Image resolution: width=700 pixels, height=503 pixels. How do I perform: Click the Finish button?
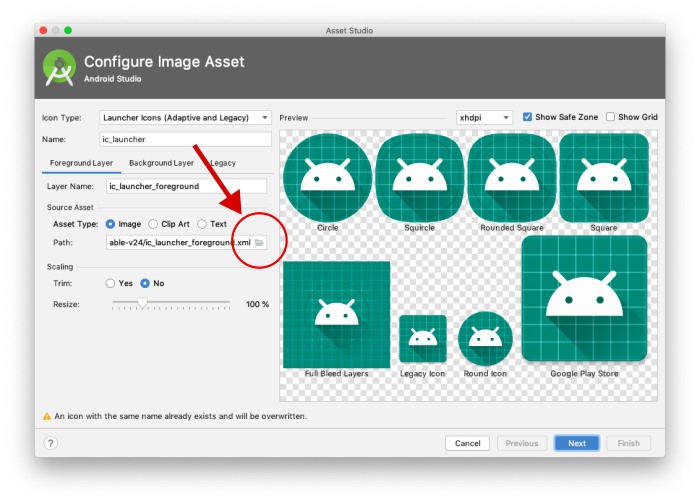(628, 443)
